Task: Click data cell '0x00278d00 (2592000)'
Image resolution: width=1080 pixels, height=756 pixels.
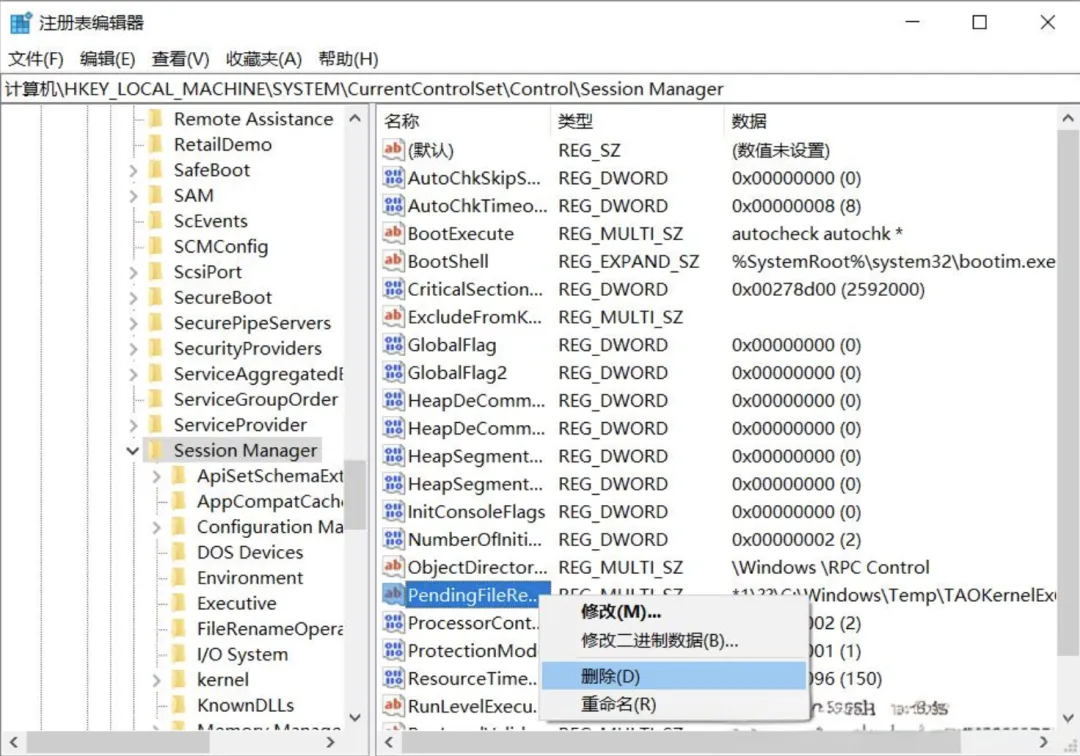Action: tap(828, 289)
